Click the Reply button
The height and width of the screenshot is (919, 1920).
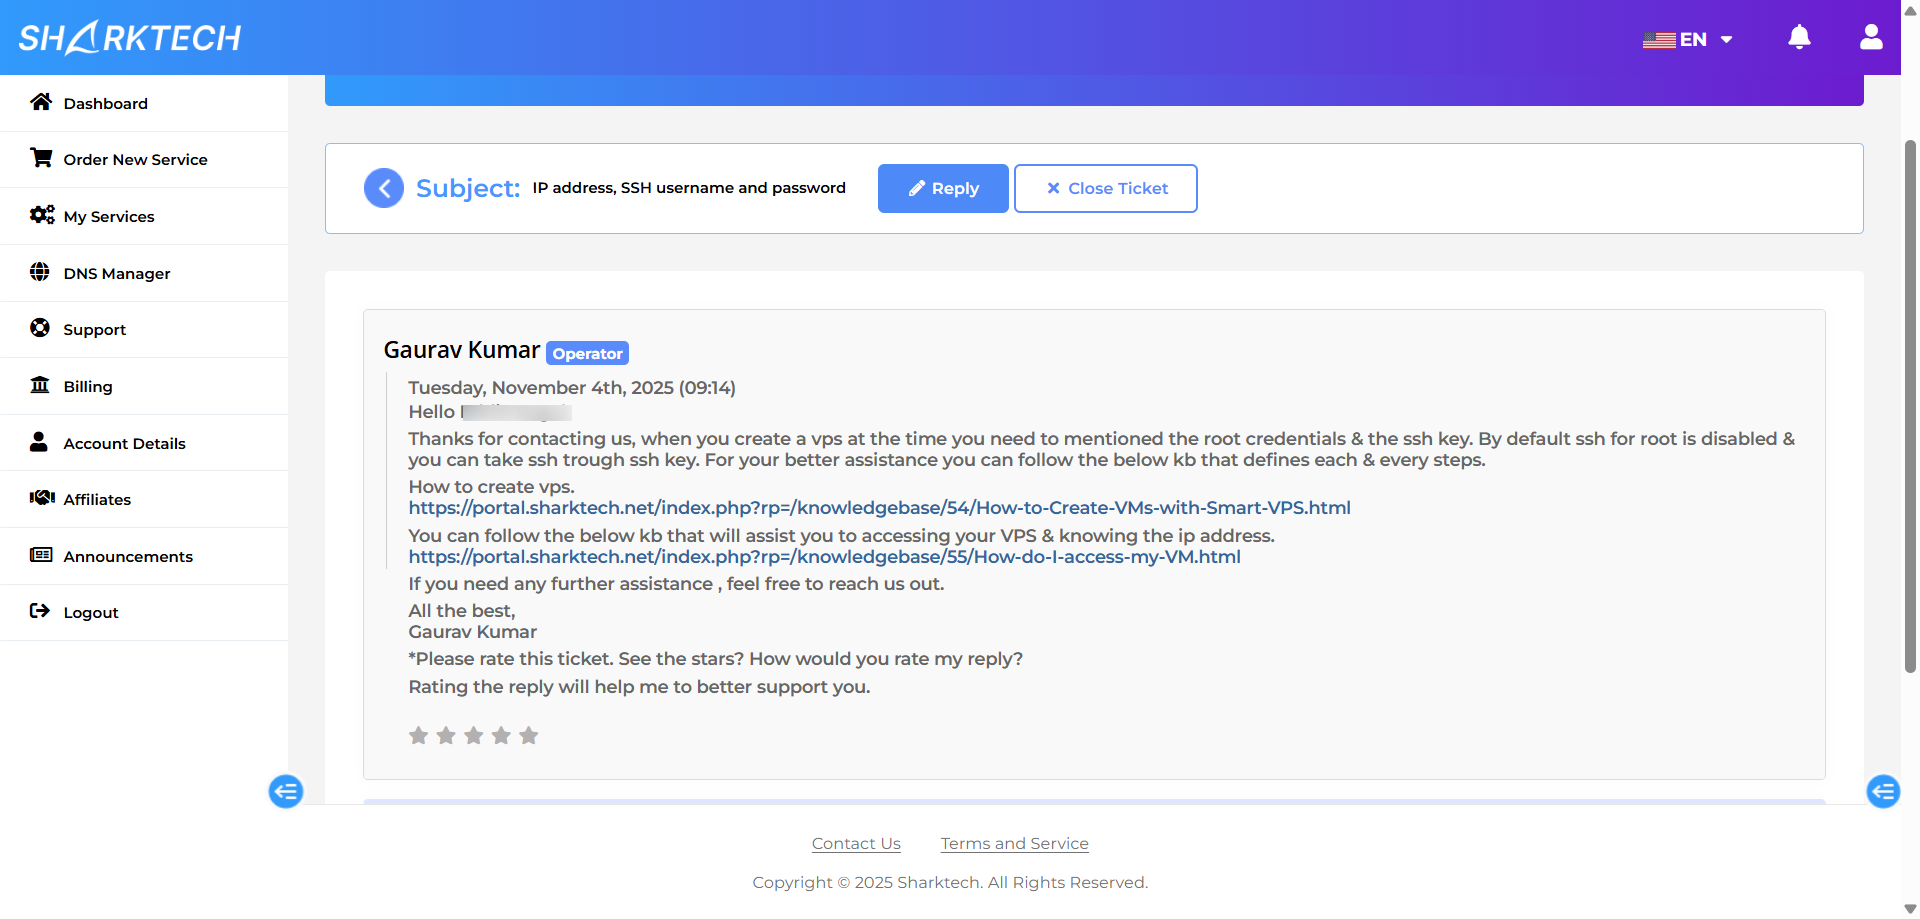click(943, 188)
